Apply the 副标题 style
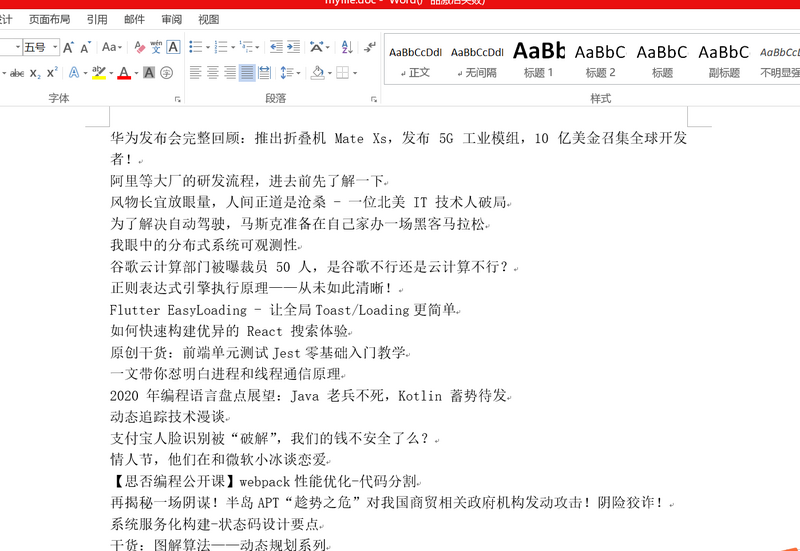The image size is (800, 551). pyautogui.click(x=724, y=61)
